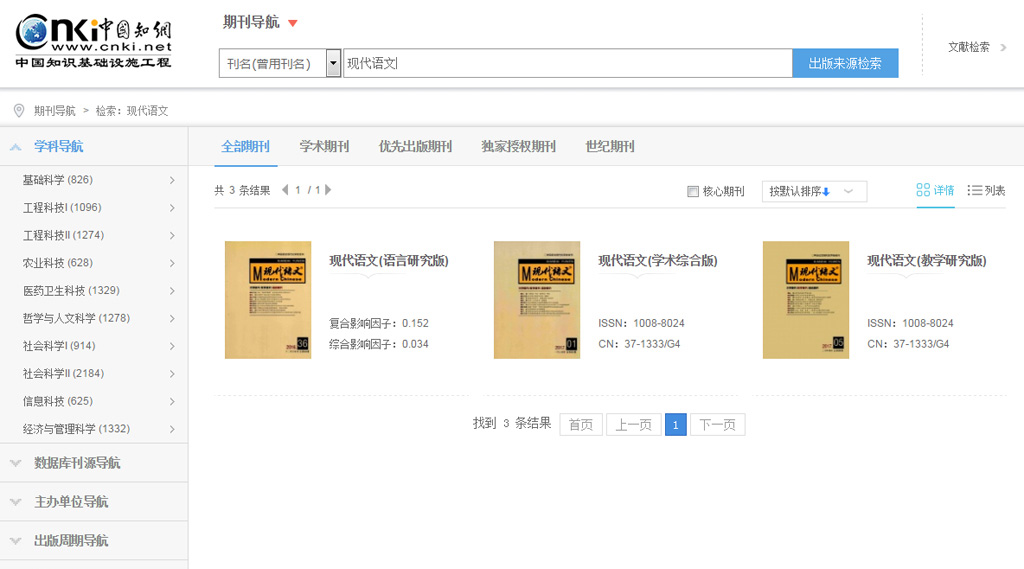
Task: Focus the search box containing 现代语文
Action: point(568,63)
